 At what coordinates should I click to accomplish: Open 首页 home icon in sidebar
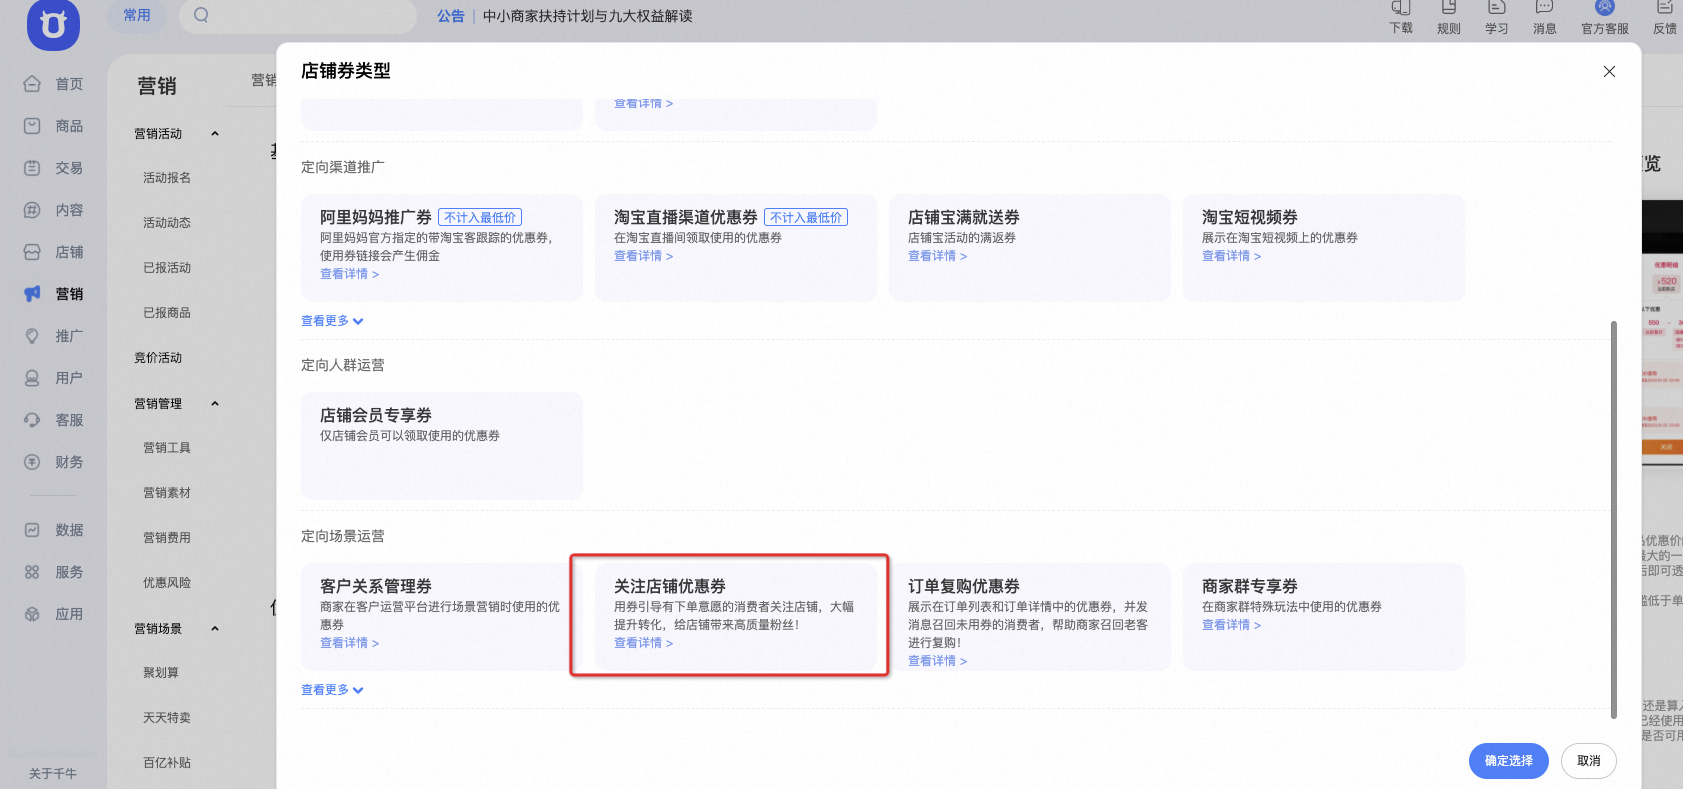coord(32,84)
